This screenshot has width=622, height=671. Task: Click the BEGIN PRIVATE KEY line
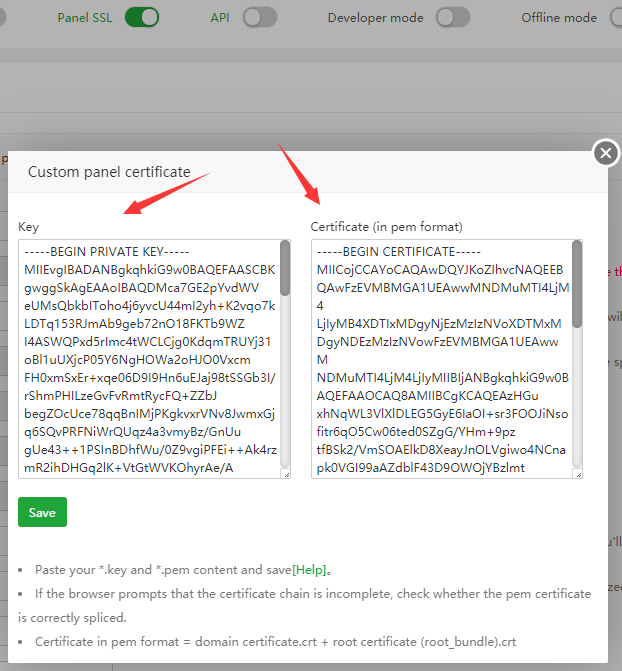pos(107,252)
